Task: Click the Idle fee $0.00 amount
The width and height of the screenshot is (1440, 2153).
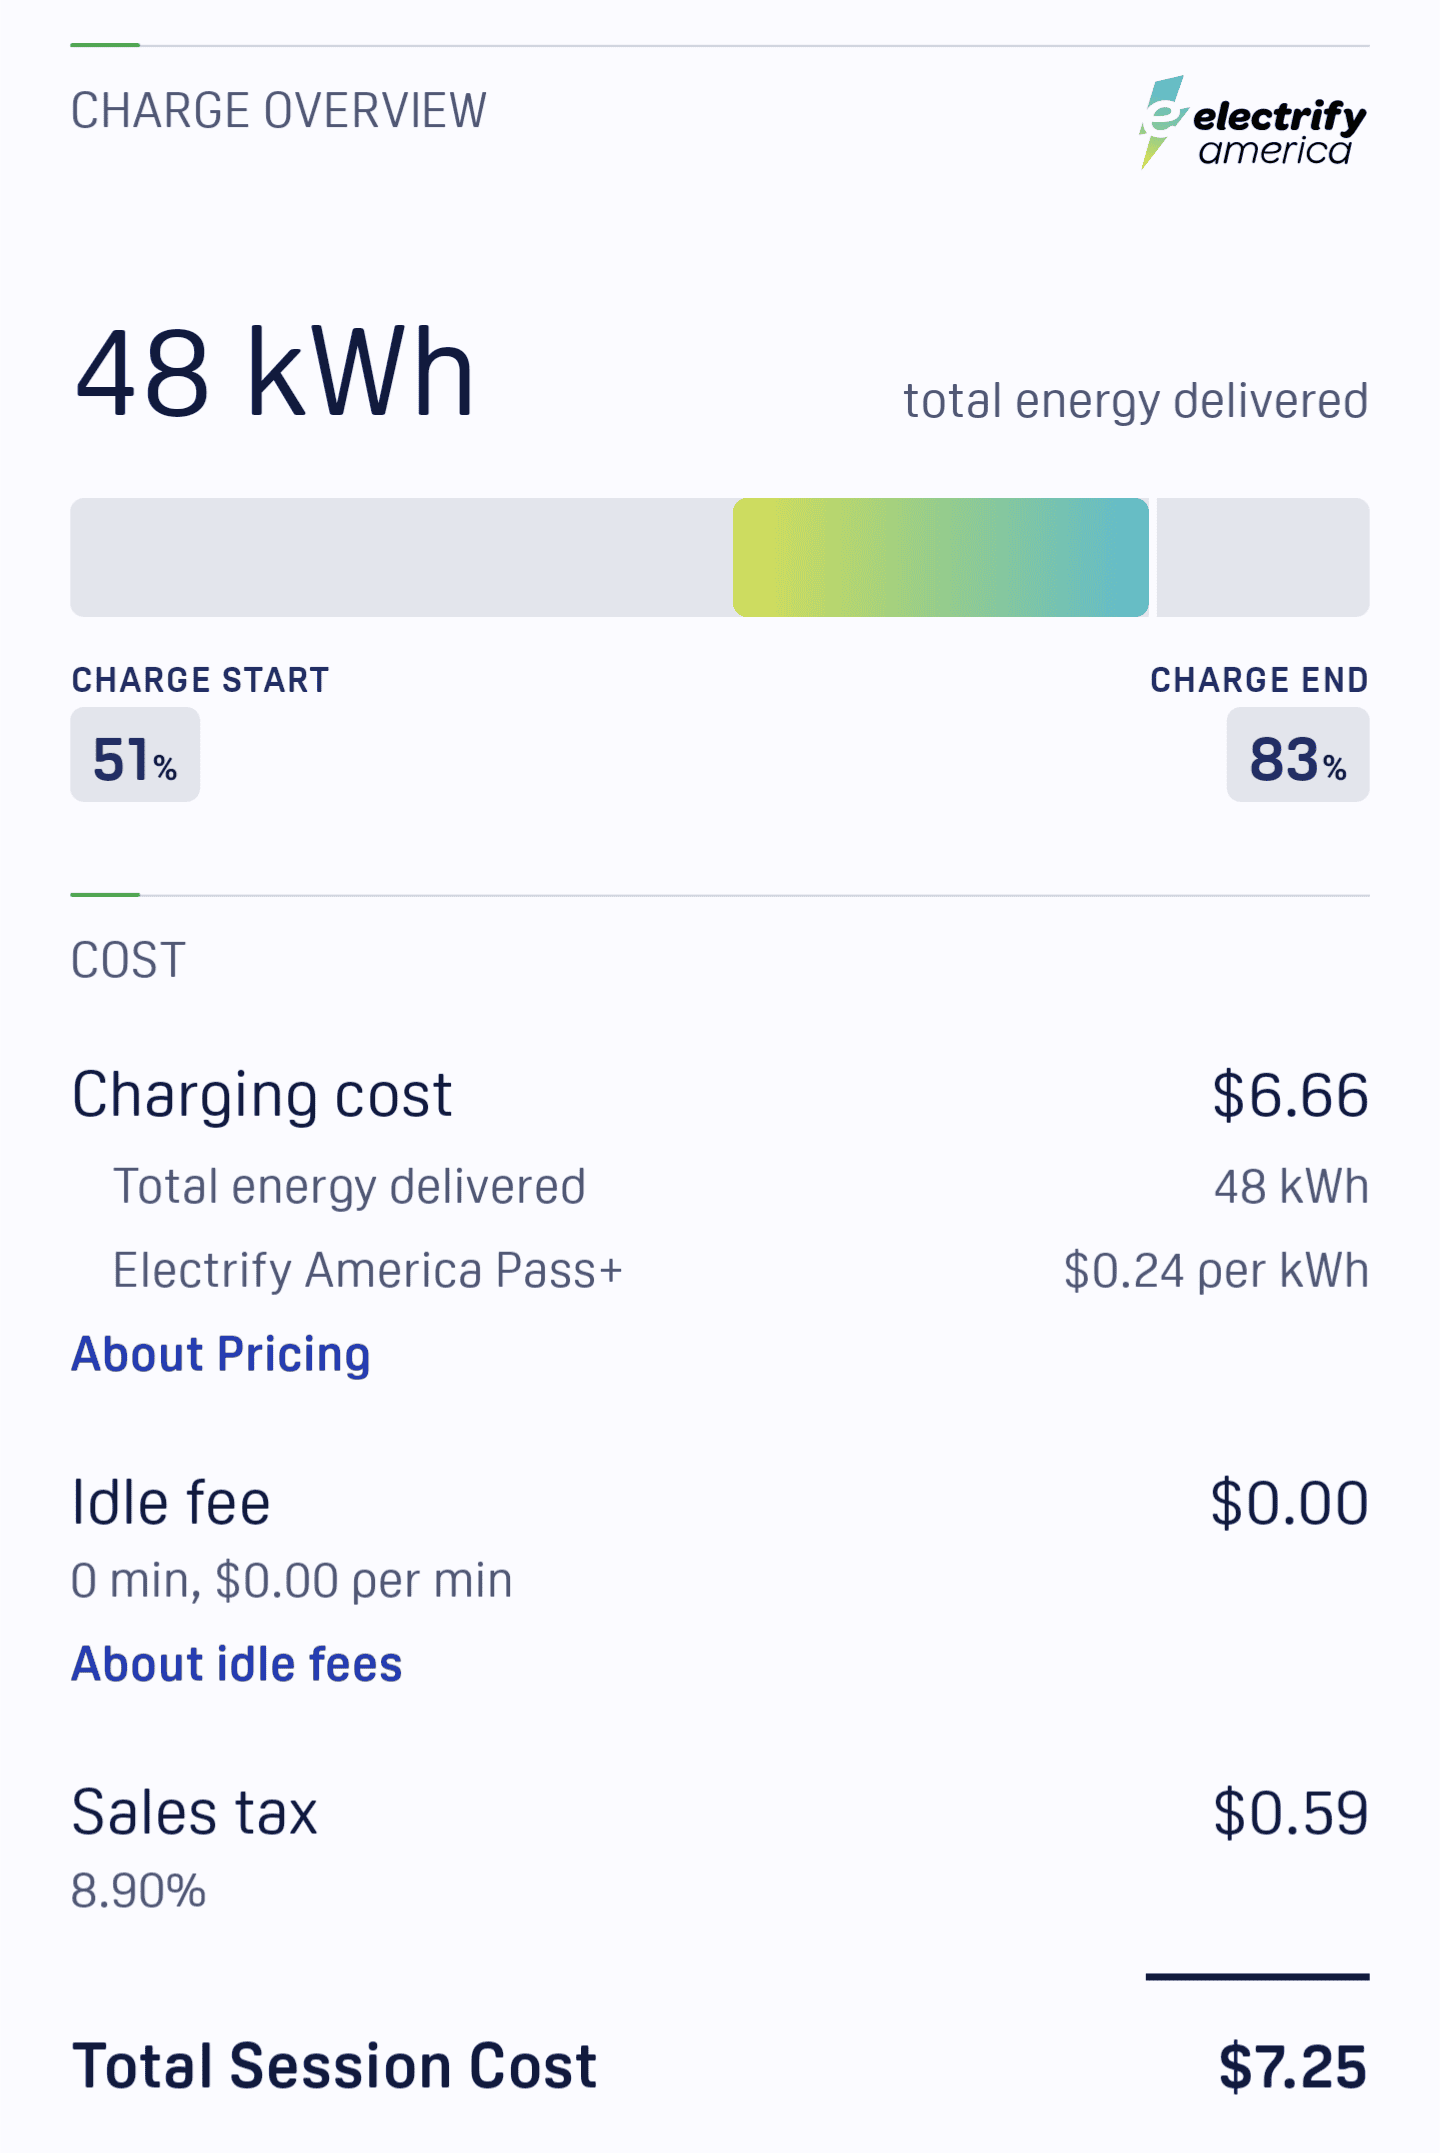Action: click(x=1289, y=1503)
